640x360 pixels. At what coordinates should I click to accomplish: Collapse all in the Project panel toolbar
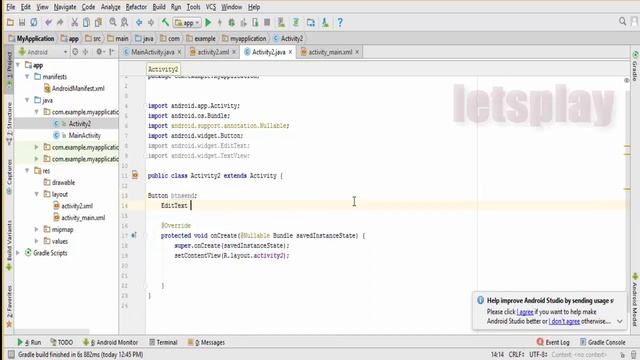(x=86, y=52)
